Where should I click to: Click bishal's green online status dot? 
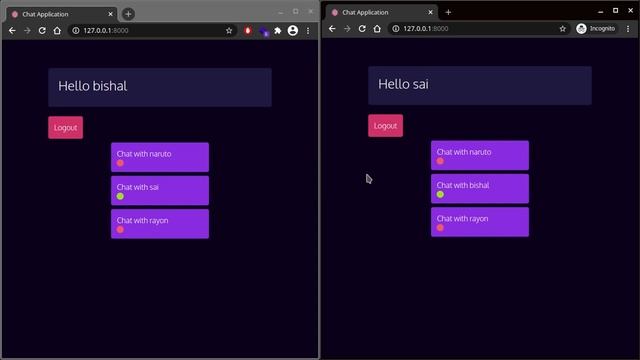pos(440,194)
